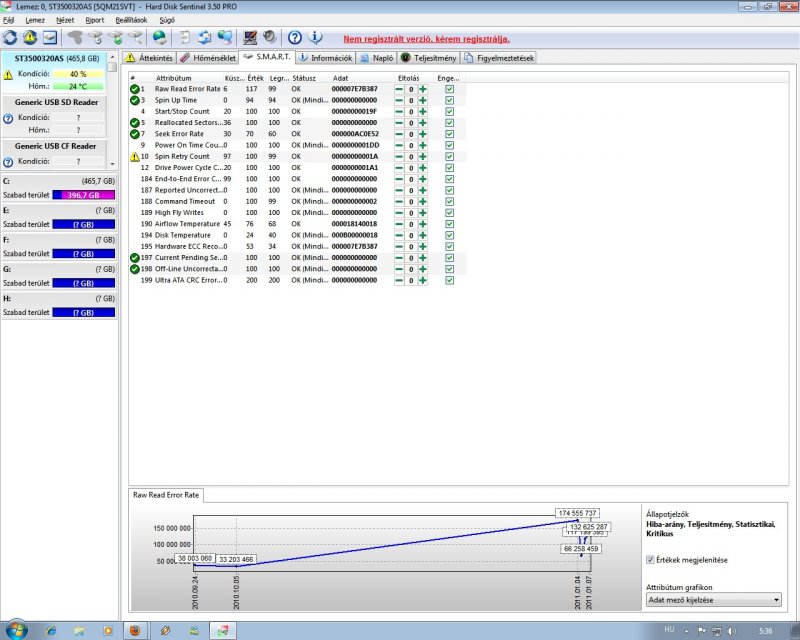800x640 pixels.
Task: Toggle the Értékek megjelenítése checkbox
Action: pyautogui.click(x=650, y=560)
